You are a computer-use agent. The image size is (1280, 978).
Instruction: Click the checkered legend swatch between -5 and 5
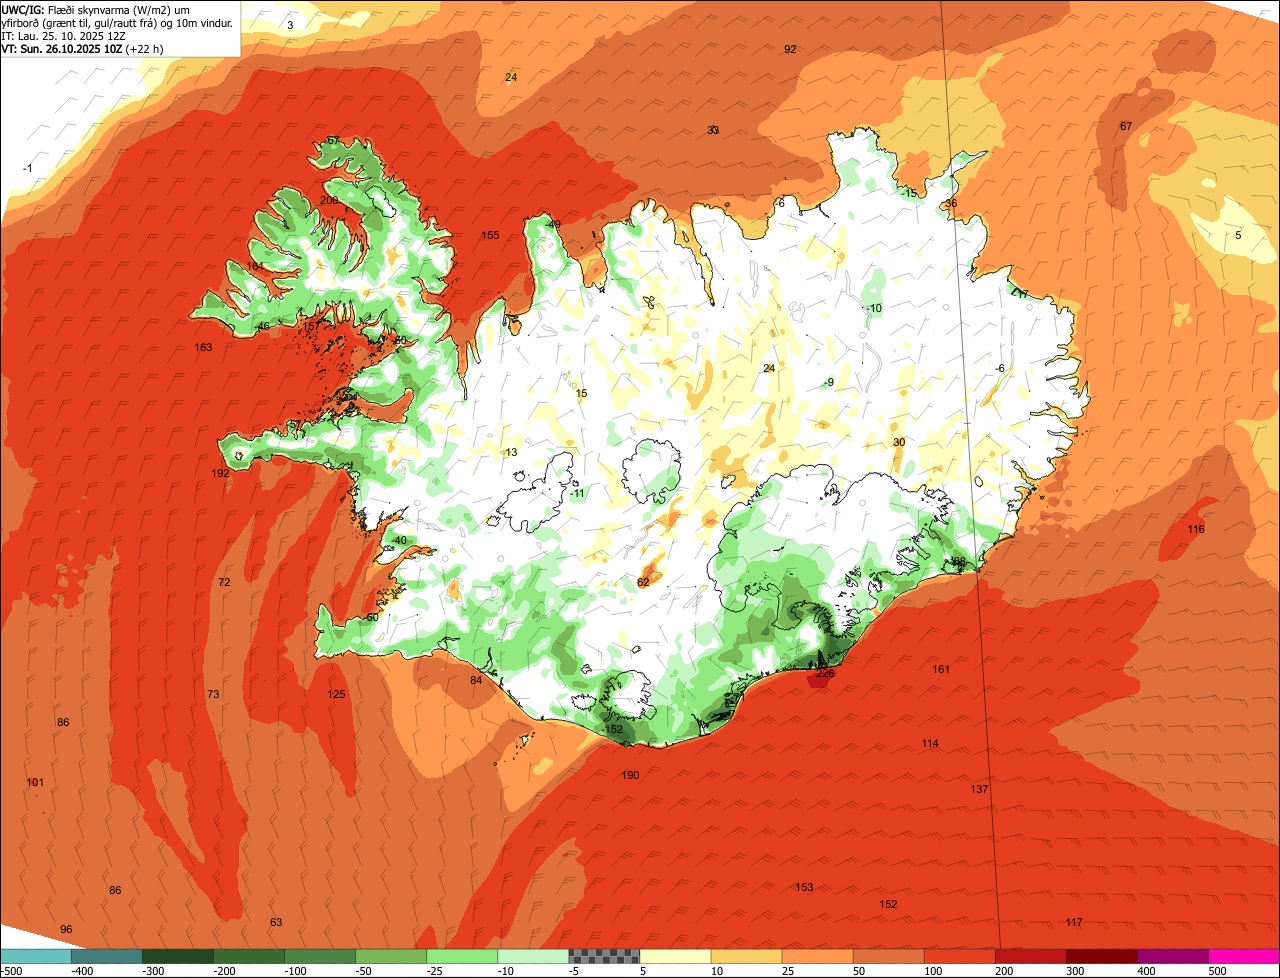coord(604,956)
